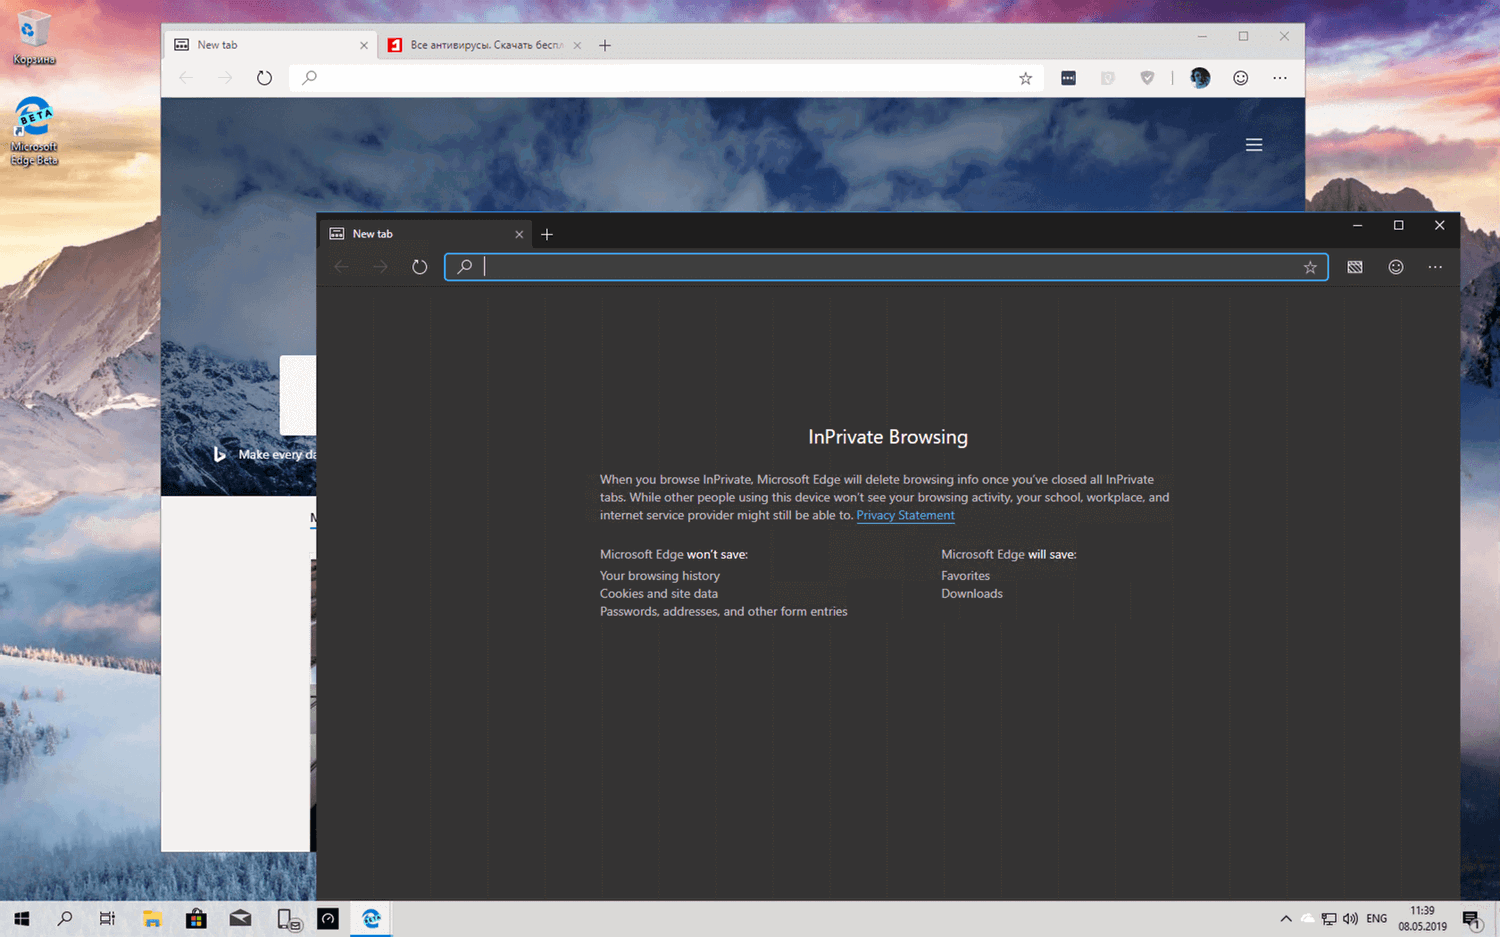Send feedback via the InPrivate window smiley
The height and width of the screenshot is (937, 1500).
point(1396,267)
